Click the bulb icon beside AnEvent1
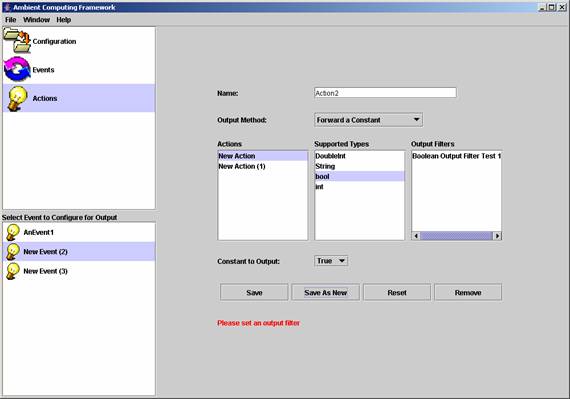The image size is (570, 399). (x=13, y=232)
